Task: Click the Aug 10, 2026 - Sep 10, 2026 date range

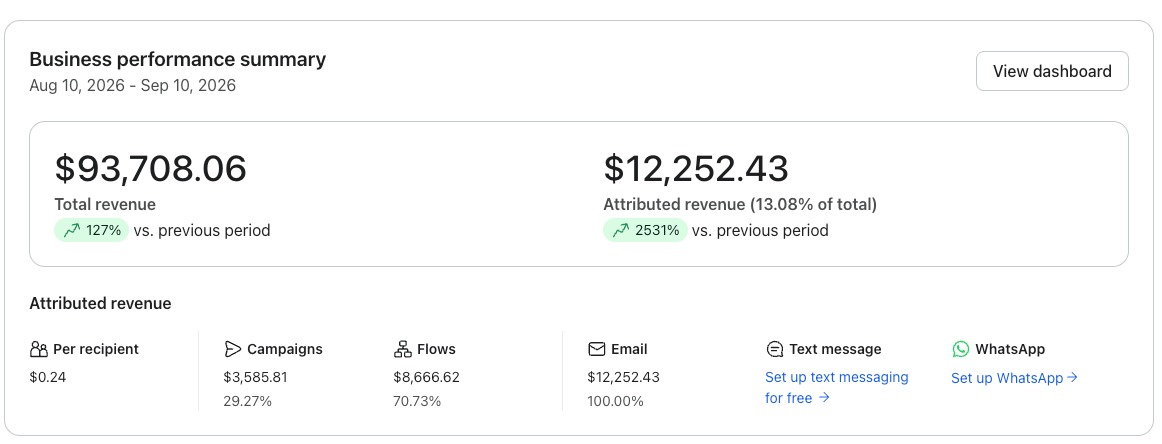Action: [x=133, y=85]
